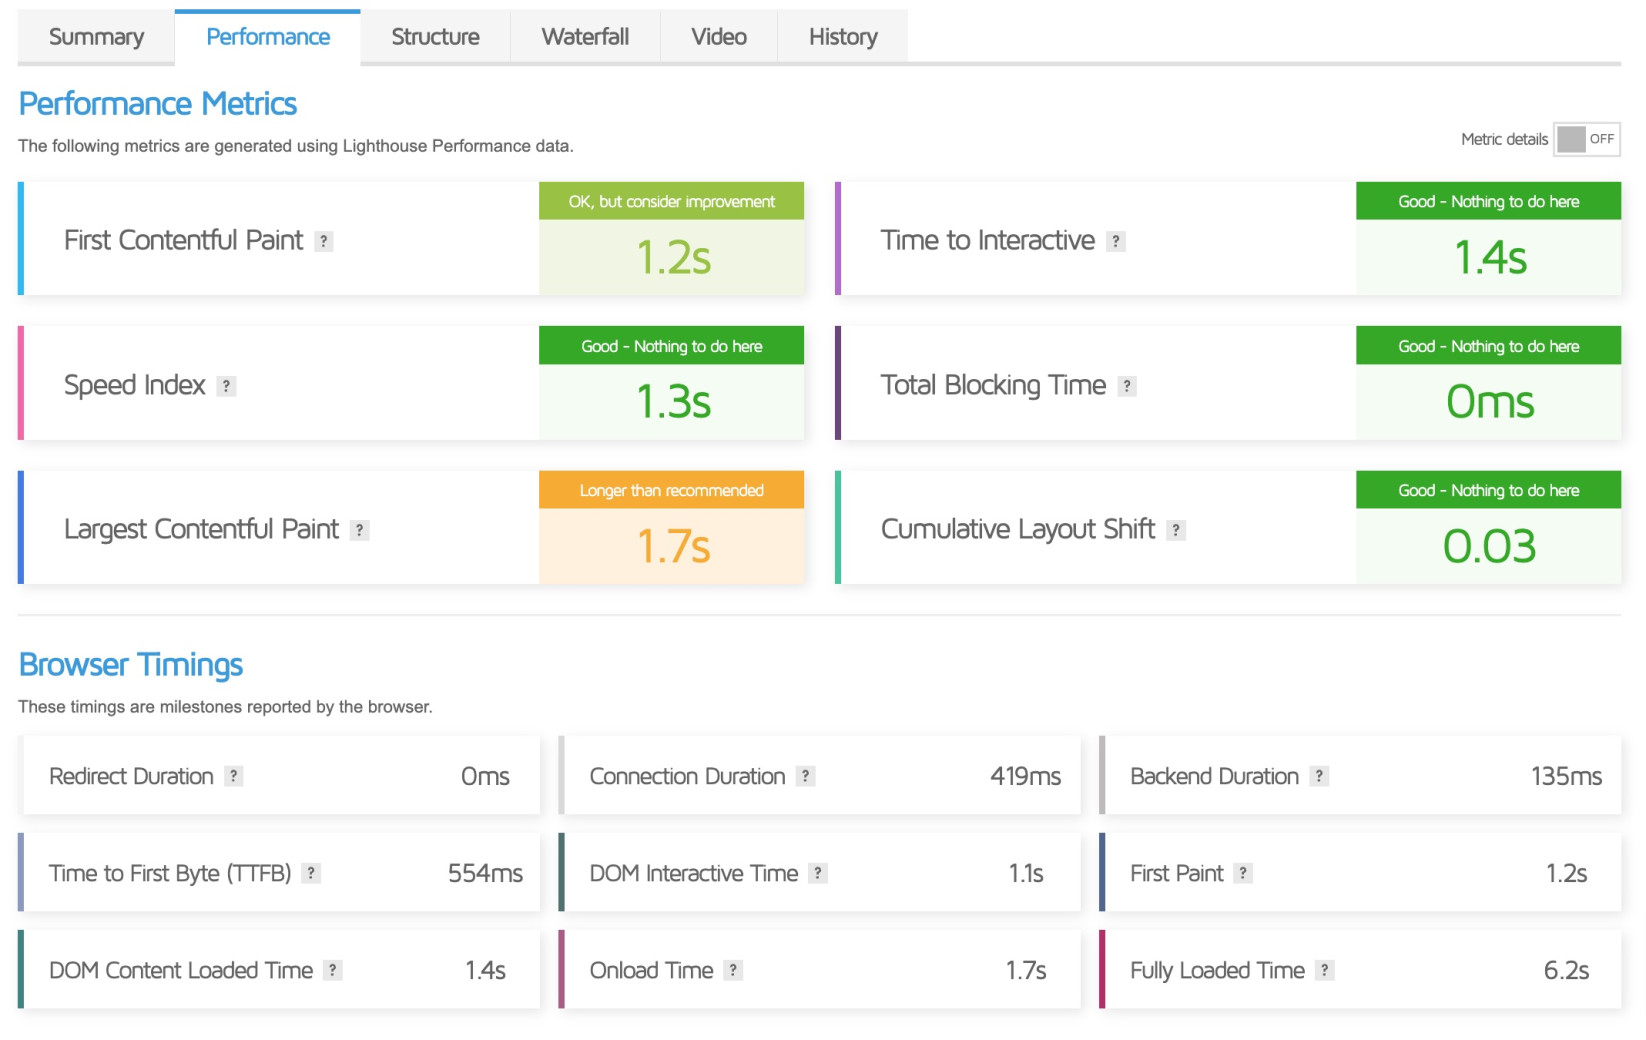This screenshot has width=1646, height=1040.
Task: Click the DOM Content Loaded Time label
Action: 181,970
